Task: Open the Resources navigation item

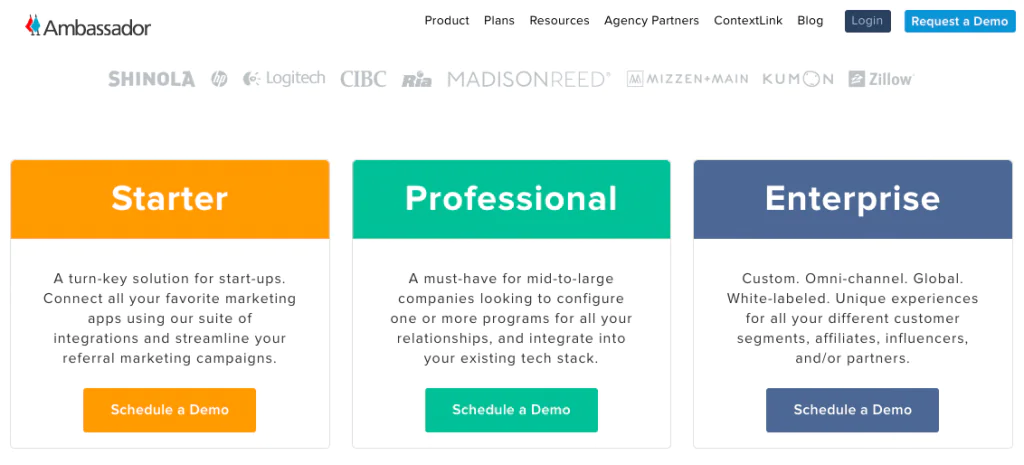Action: pos(559,21)
